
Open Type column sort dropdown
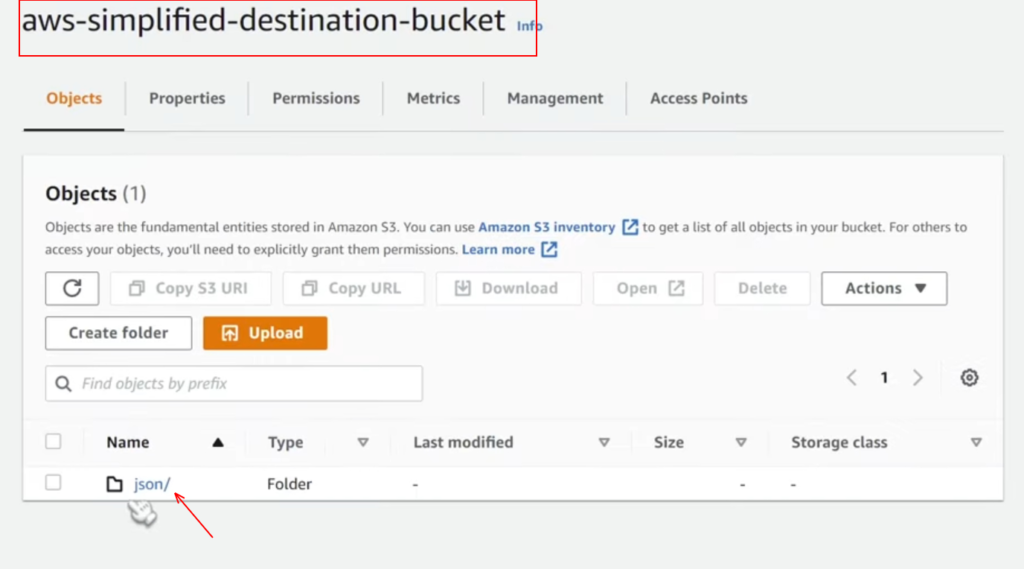pos(363,443)
